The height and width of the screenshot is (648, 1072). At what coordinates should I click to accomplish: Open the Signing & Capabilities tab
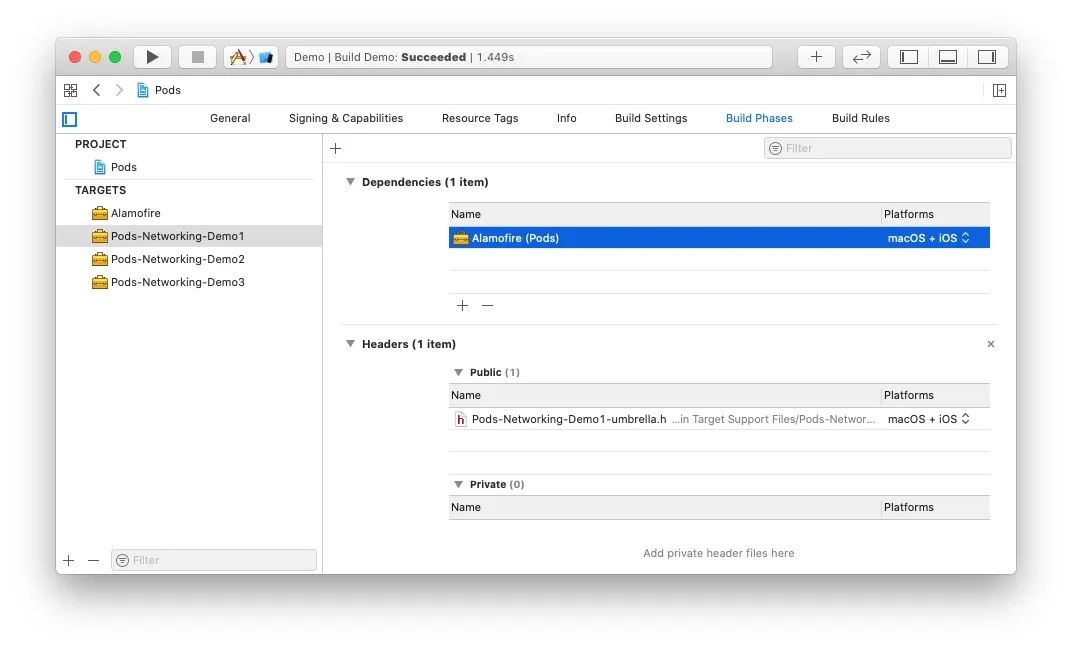[x=346, y=118]
